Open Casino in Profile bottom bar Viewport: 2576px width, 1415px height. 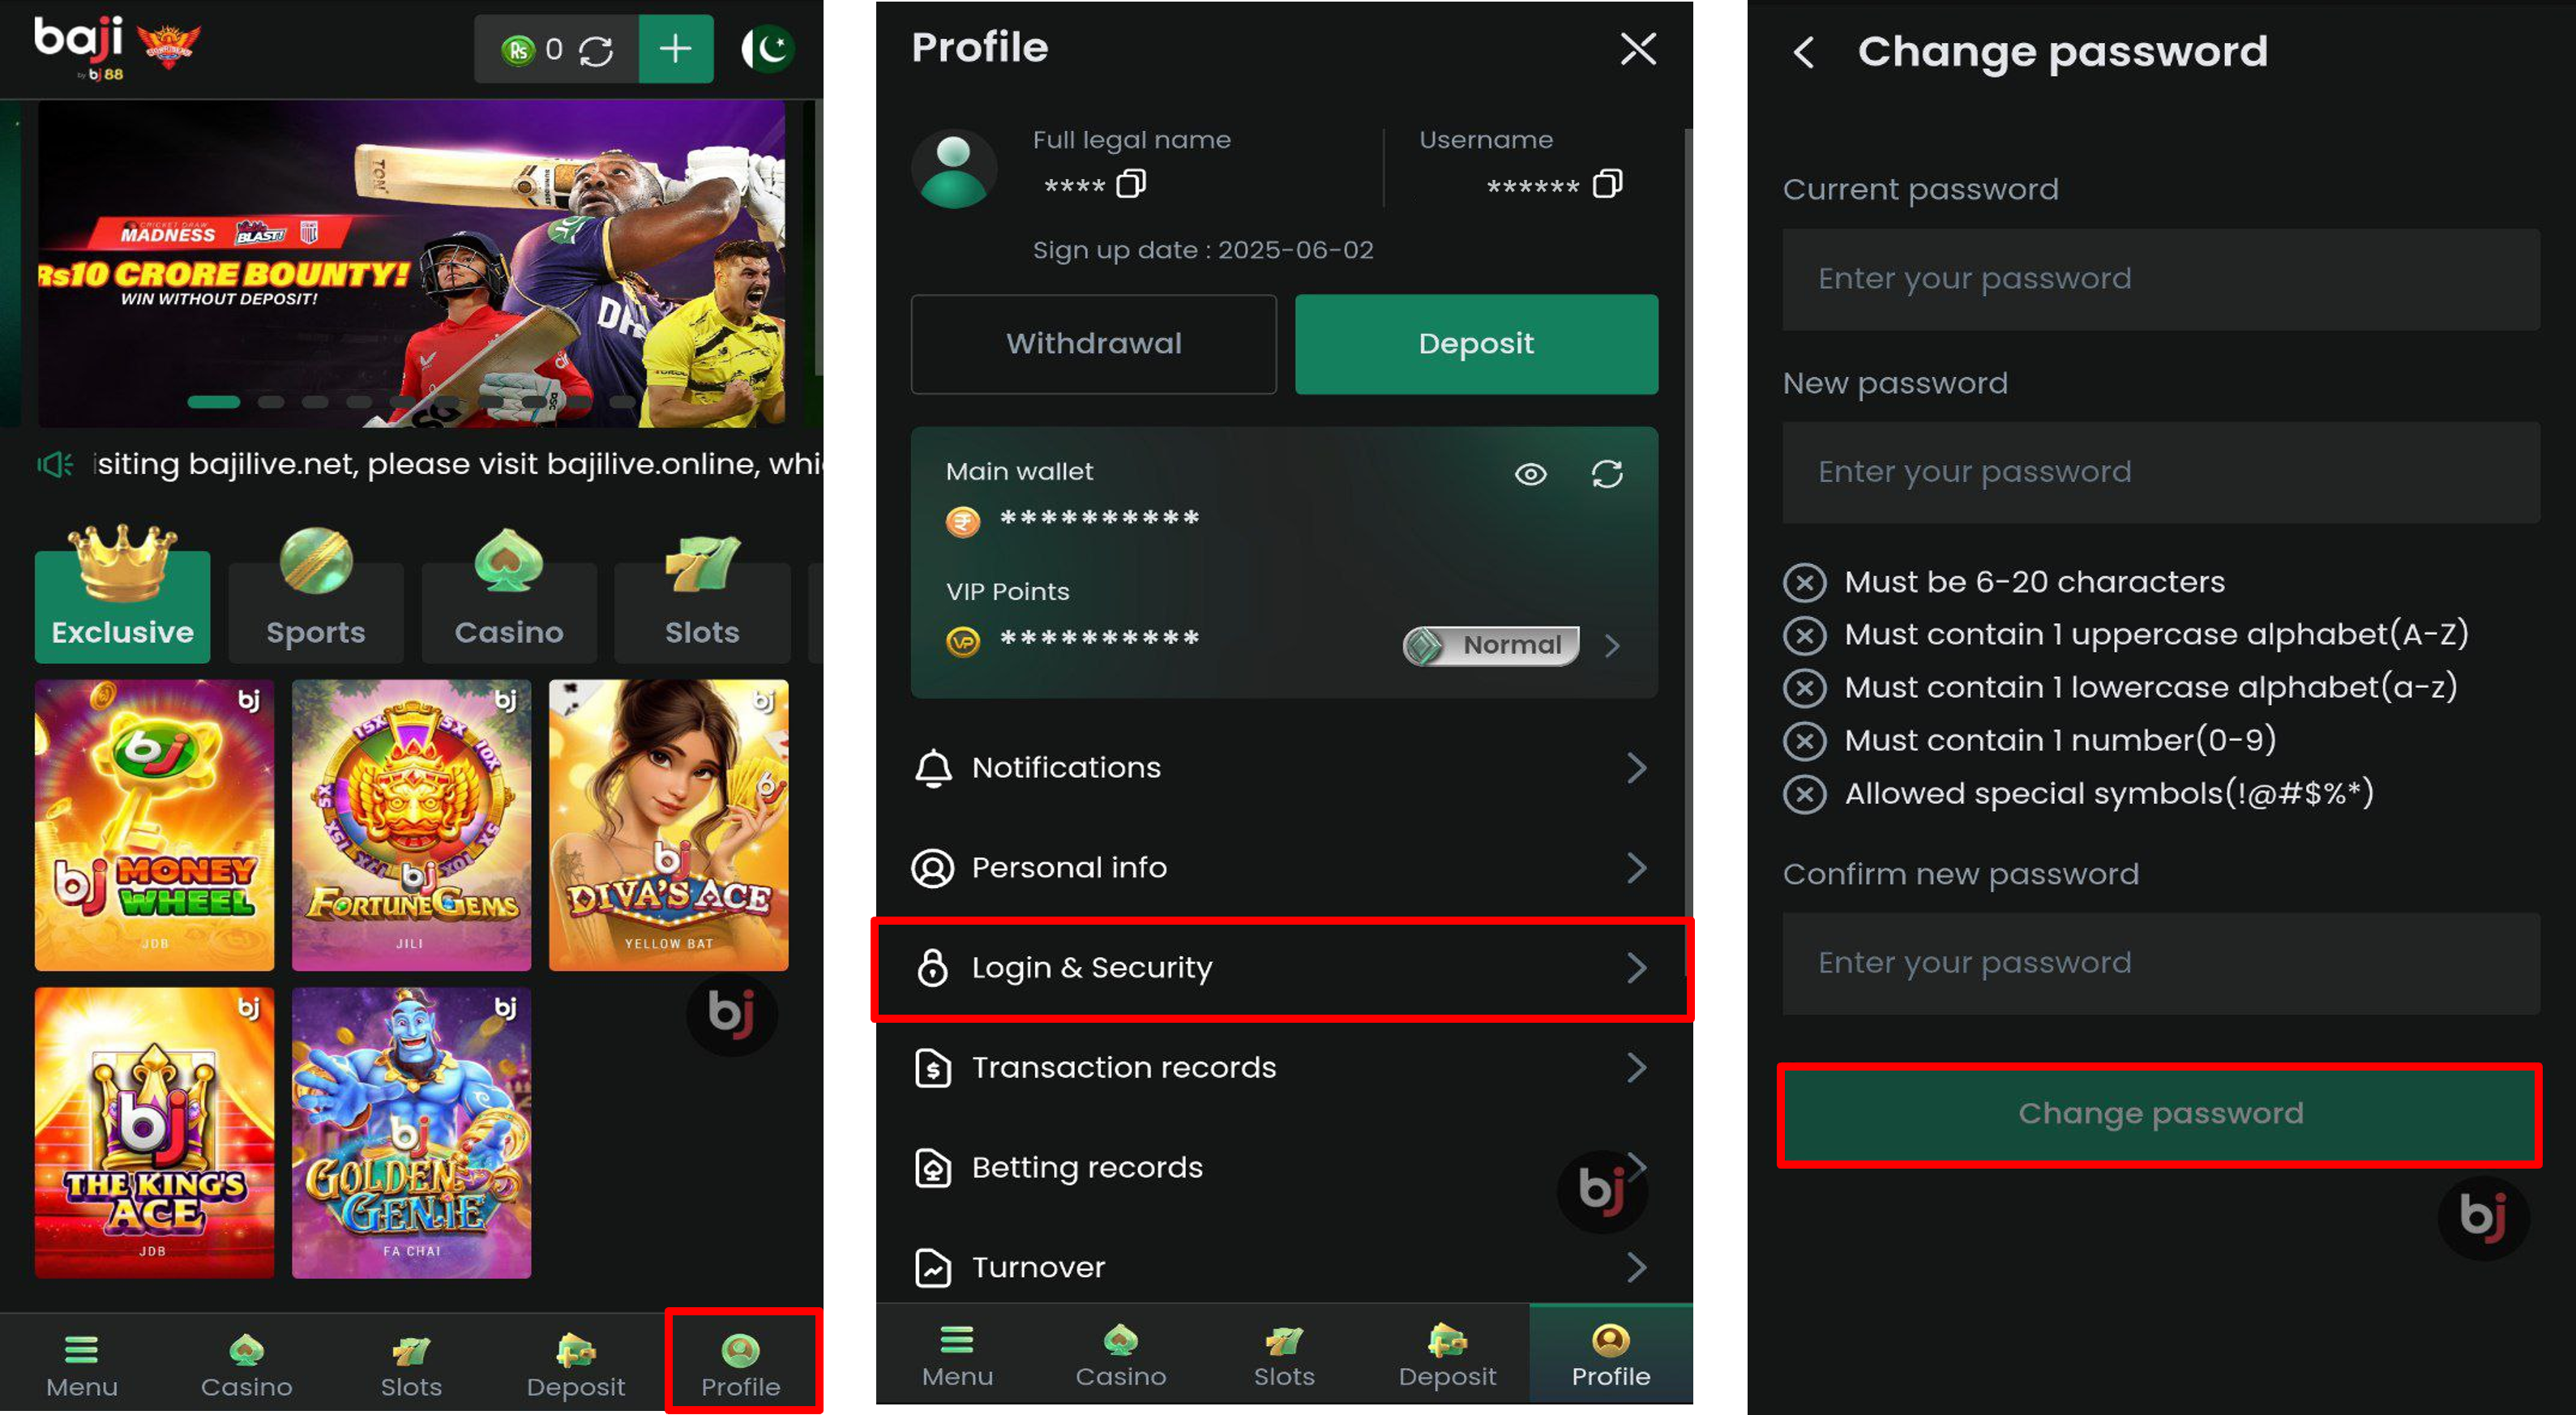pos(1121,1356)
